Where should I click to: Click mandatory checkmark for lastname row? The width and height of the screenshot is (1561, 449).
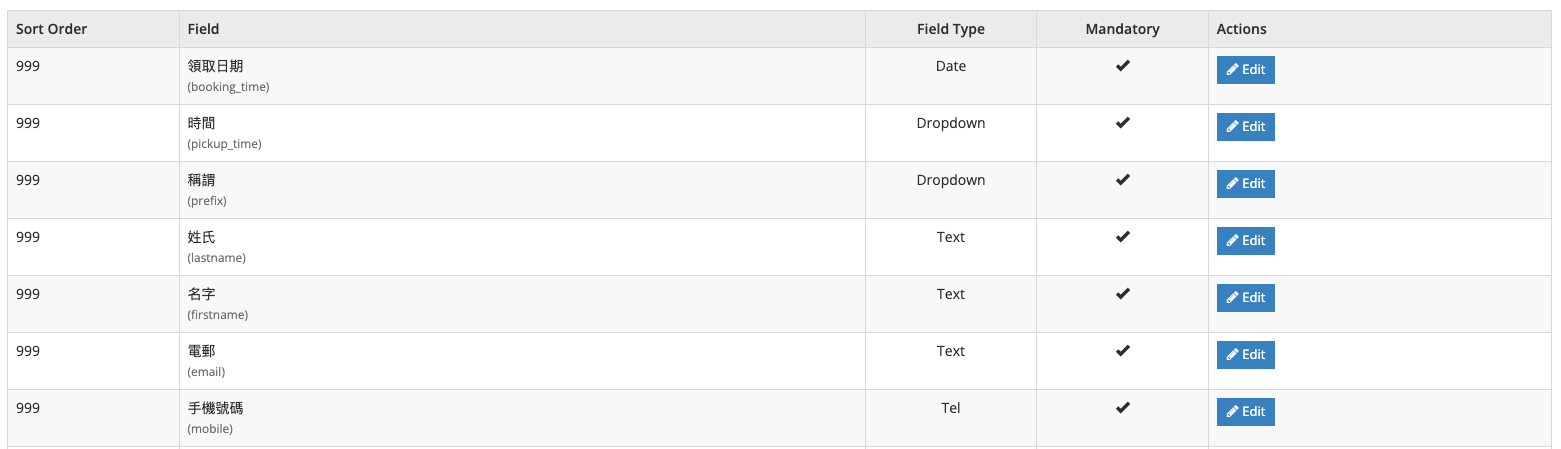tap(1123, 237)
